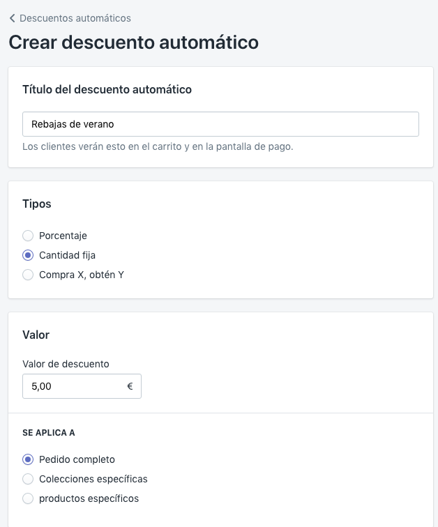
Task: Click the back chevron icon beside Descuentos automáticos
Action: coord(12,18)
